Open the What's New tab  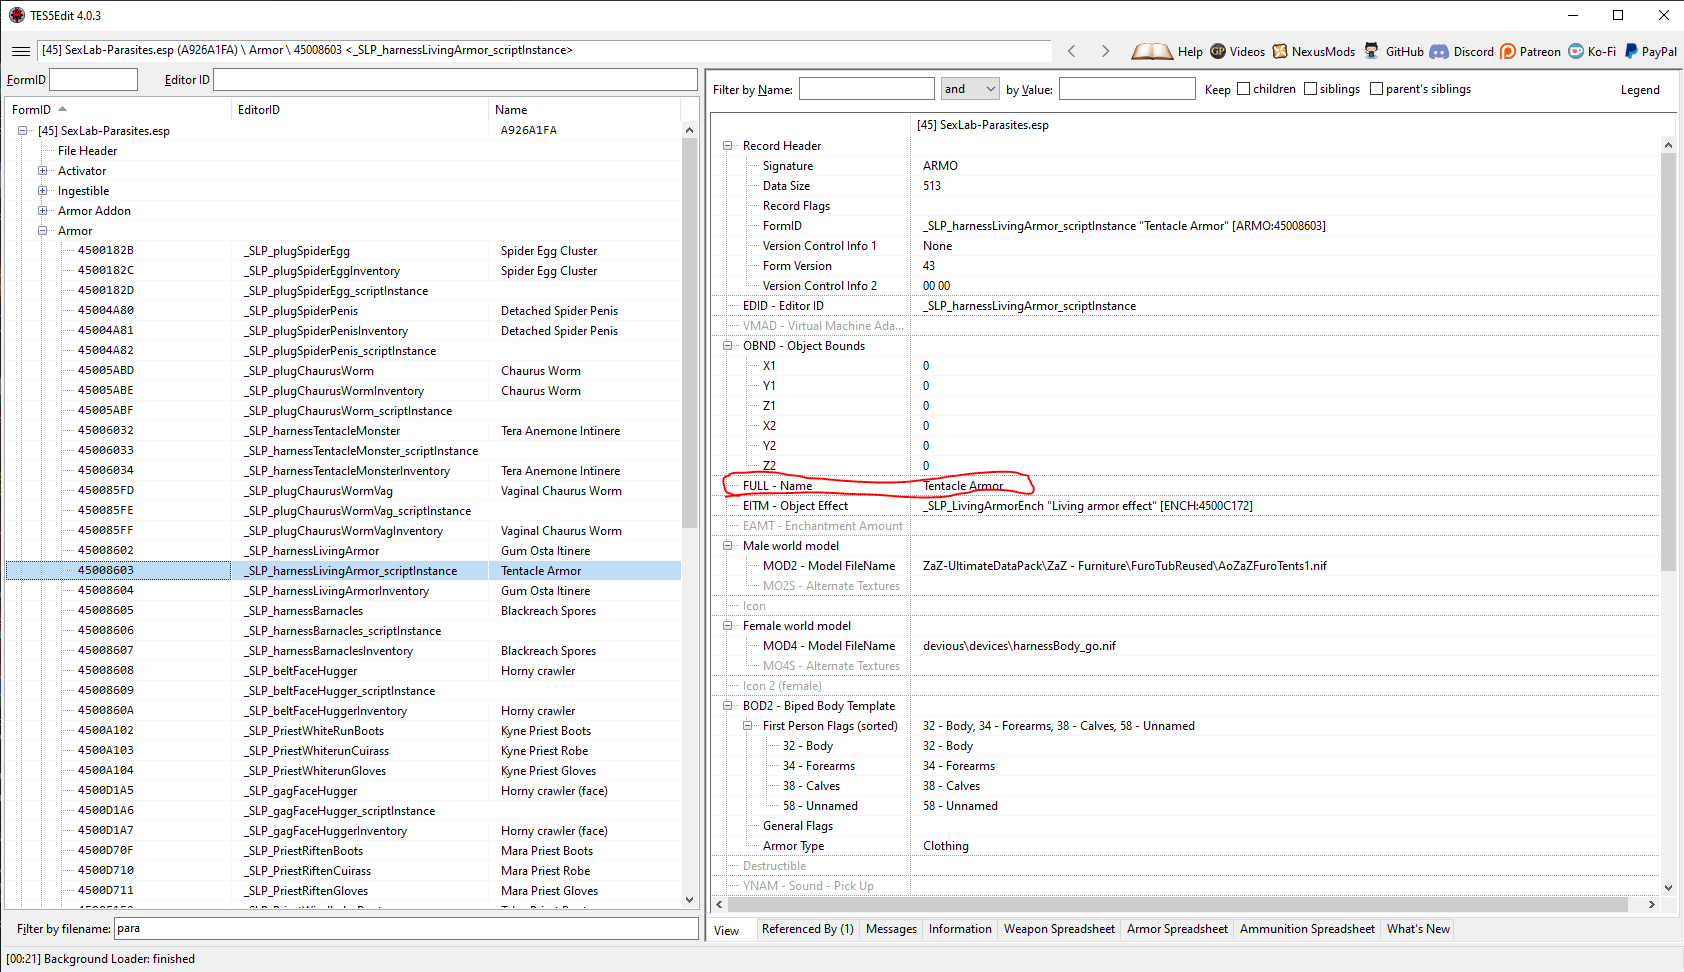click(x=1418, y=929)
